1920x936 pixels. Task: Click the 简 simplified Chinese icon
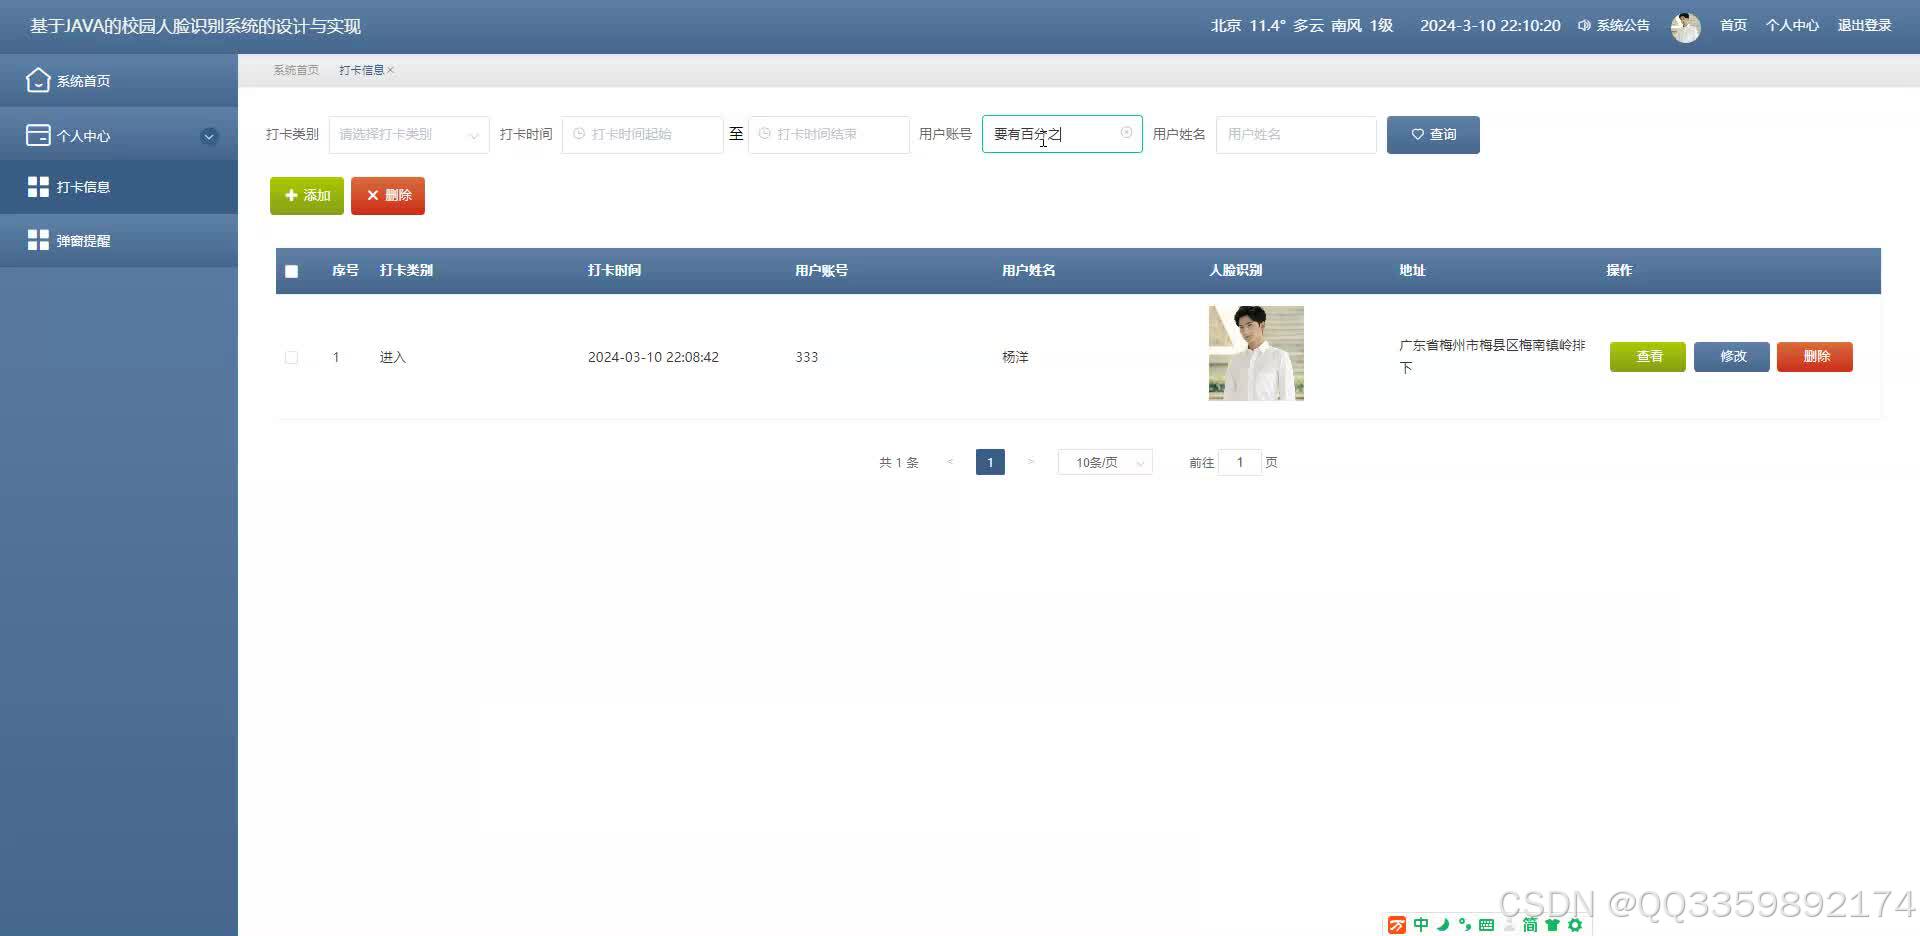point(1530,925)
